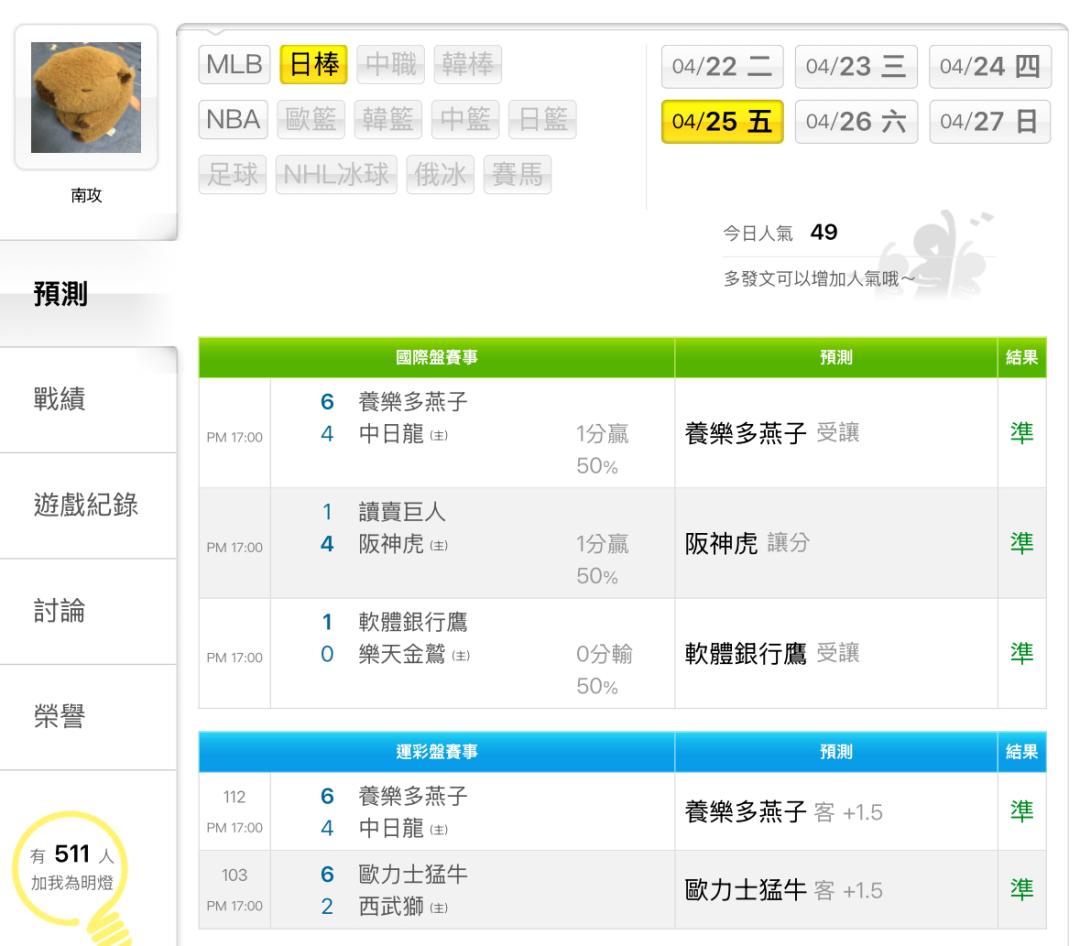The width and height of the screenshot is (1080, 946).
Task: Select the MLB league filter
Action: click(234, 65)
